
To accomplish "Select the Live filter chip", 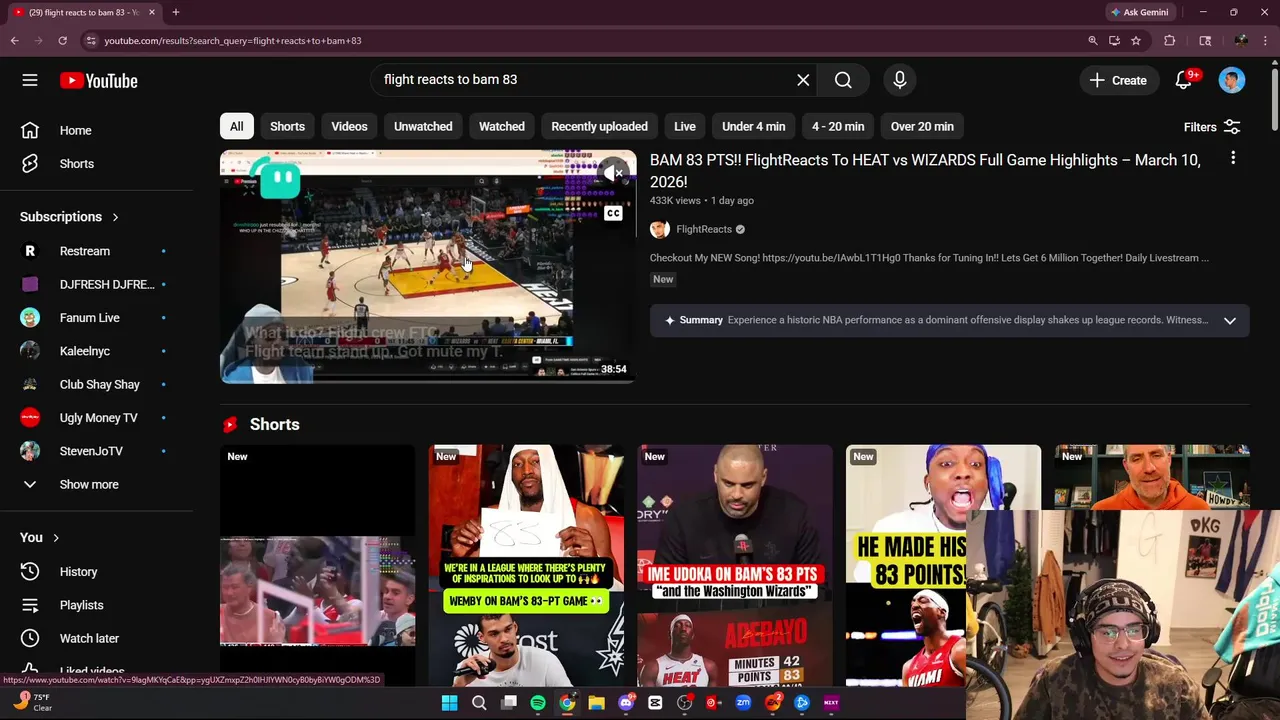I will [x=685, y=126].
